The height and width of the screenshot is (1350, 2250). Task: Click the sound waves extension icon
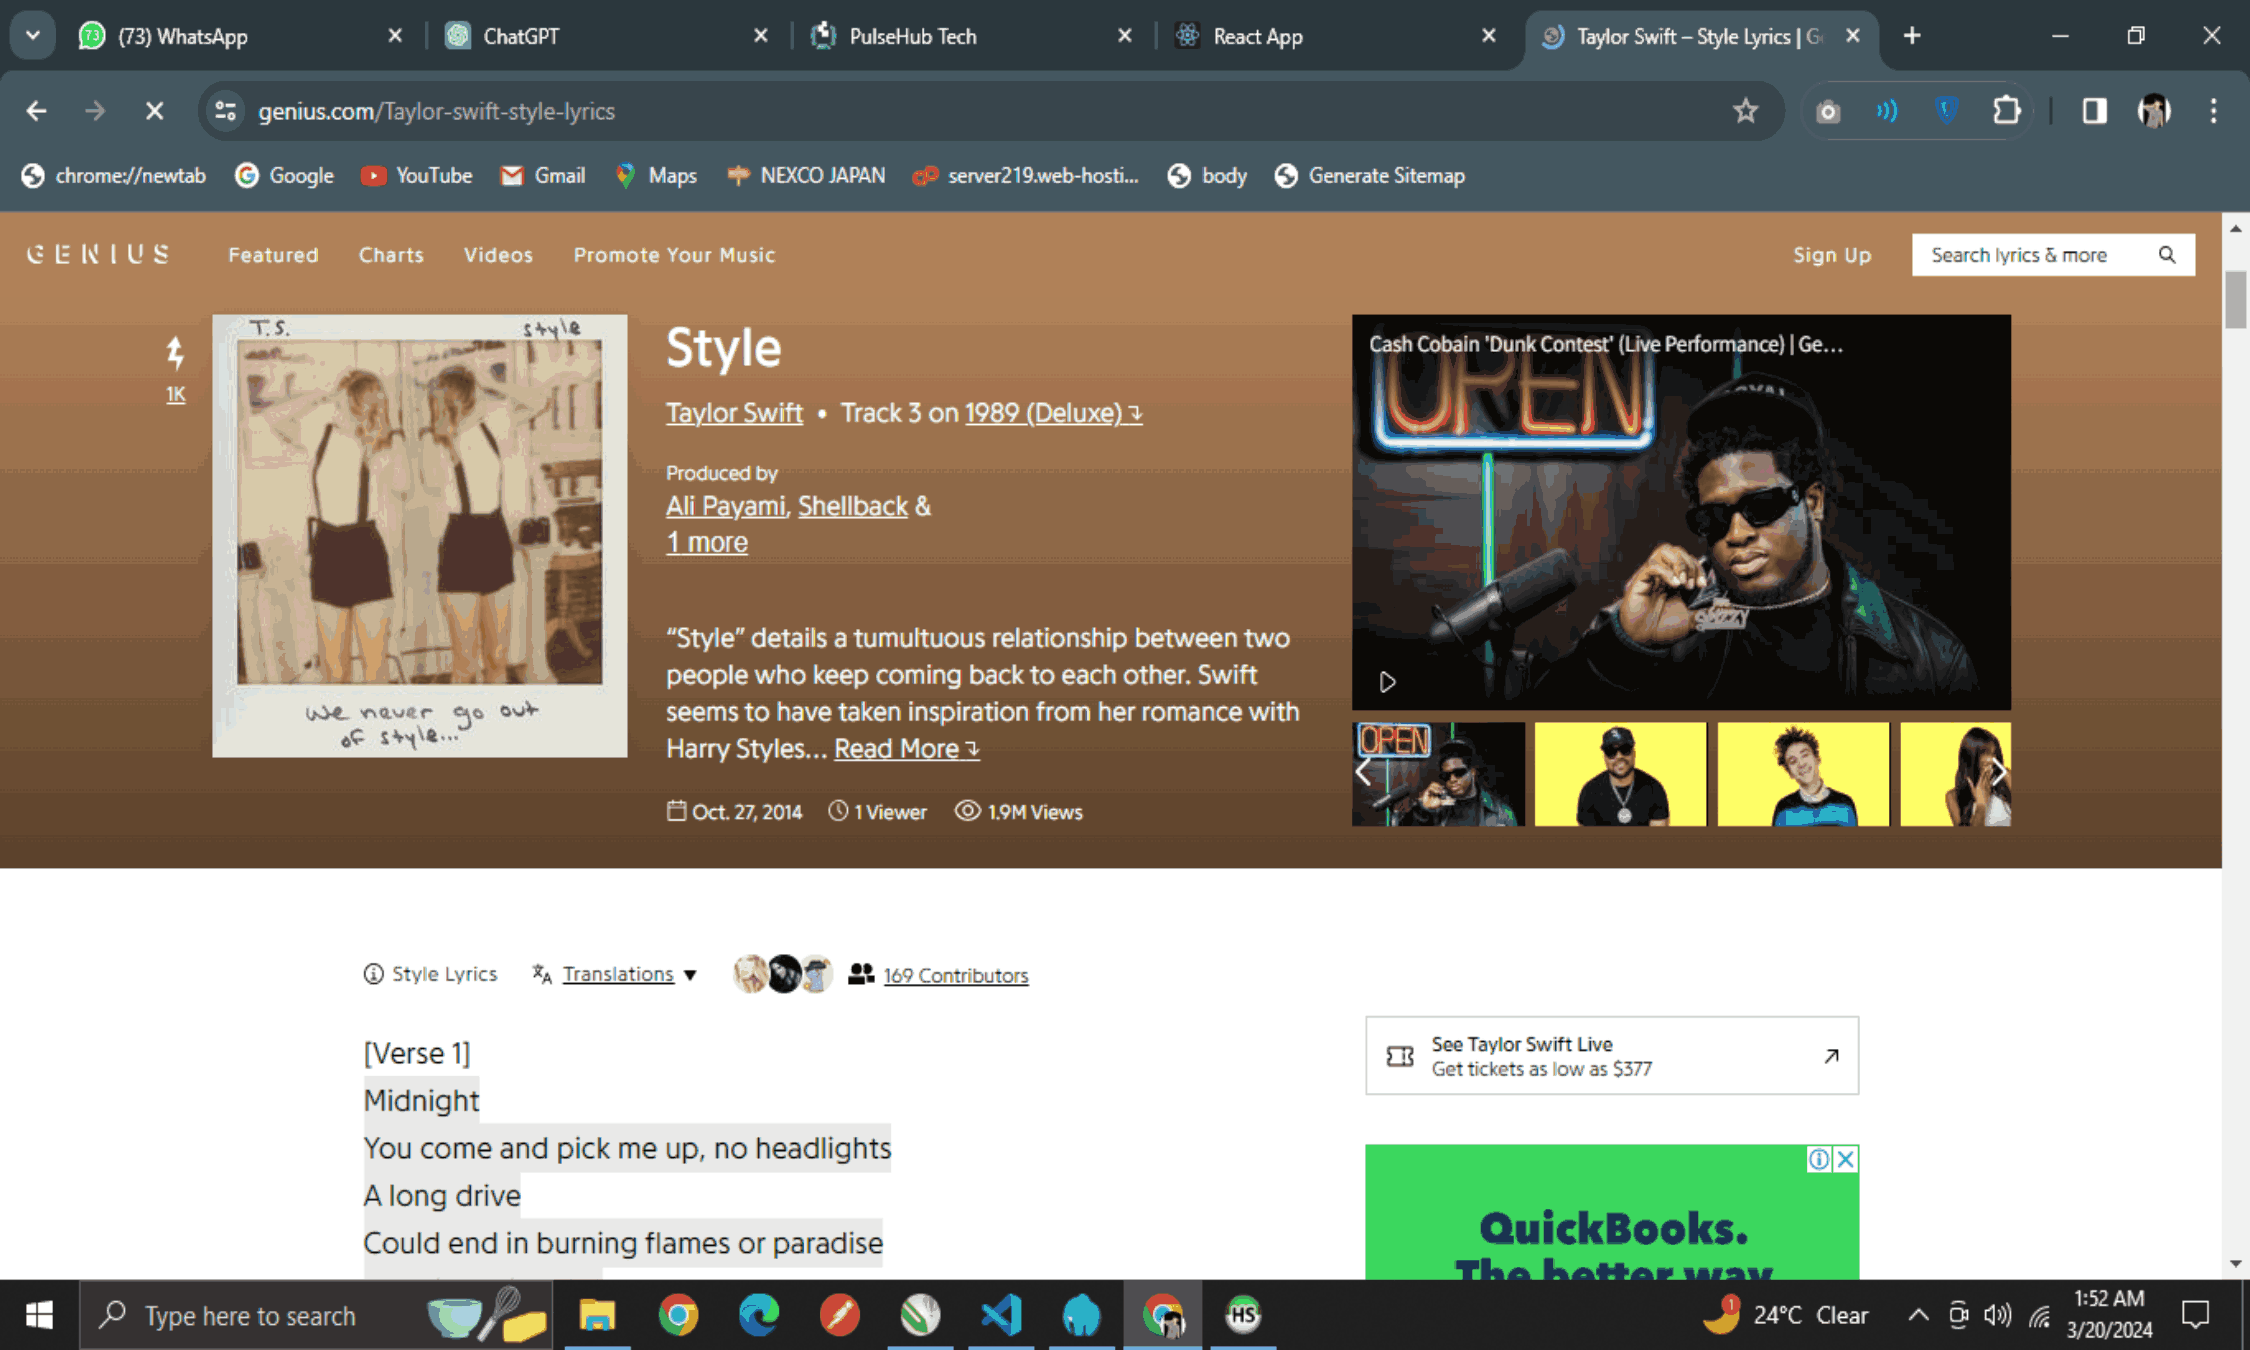coord(1886,111)
